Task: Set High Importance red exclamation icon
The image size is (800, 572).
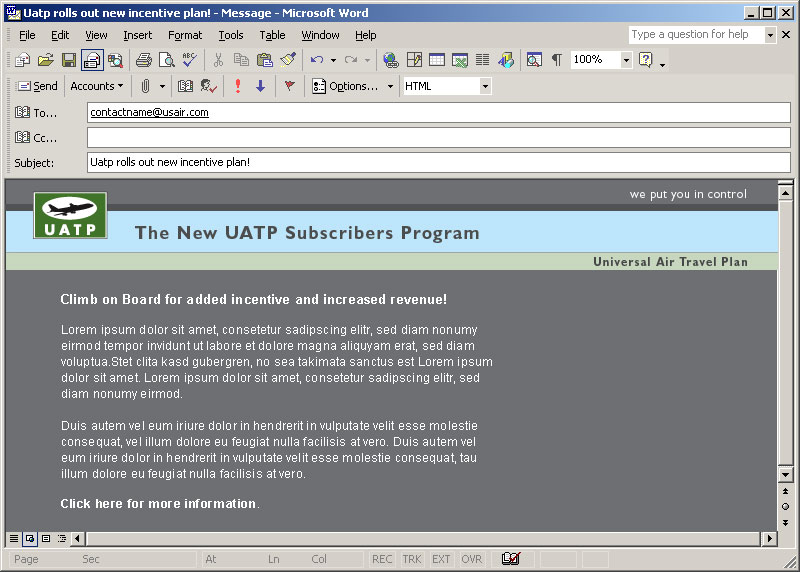Action: (x=238, y=86)
